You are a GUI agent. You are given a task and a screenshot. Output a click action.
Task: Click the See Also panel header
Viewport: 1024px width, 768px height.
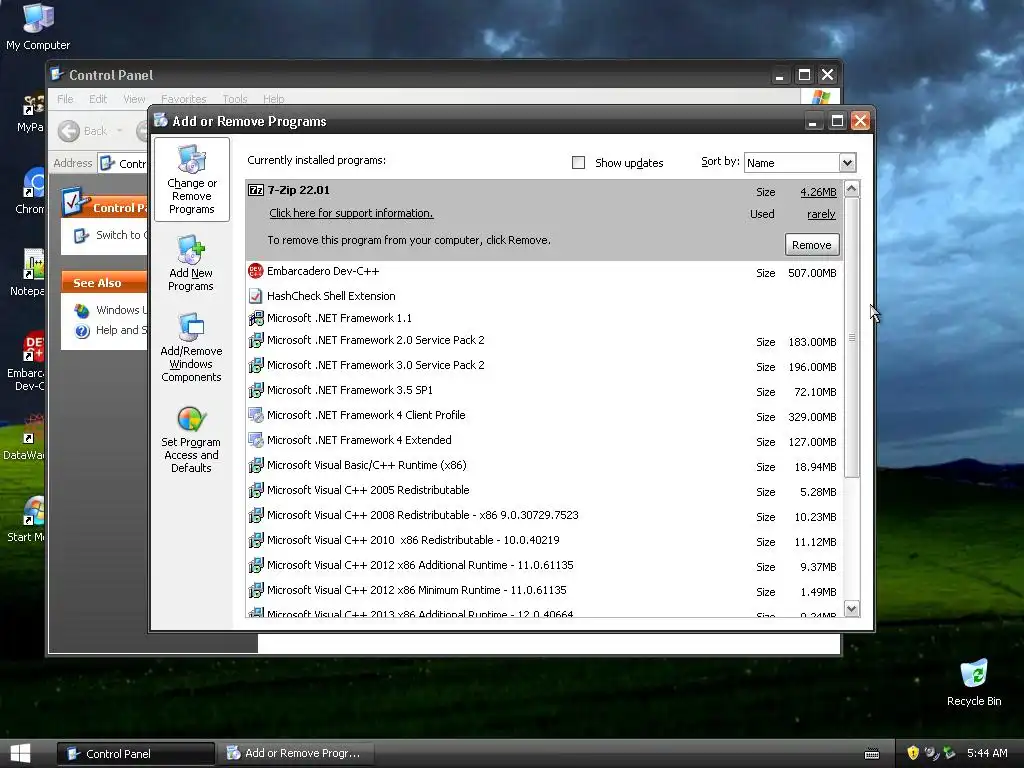104,282
